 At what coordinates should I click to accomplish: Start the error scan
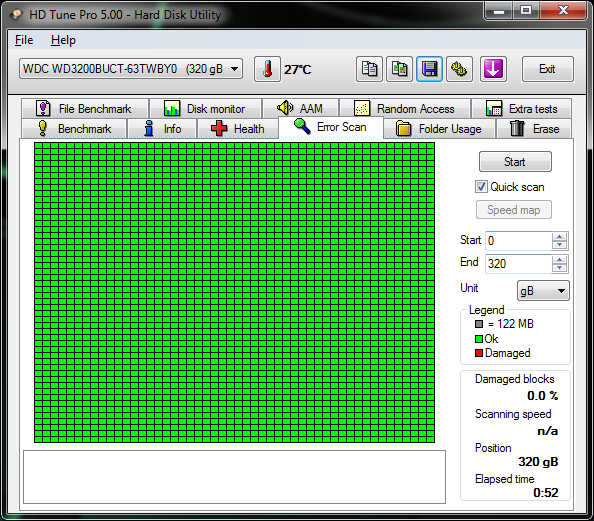515,162
